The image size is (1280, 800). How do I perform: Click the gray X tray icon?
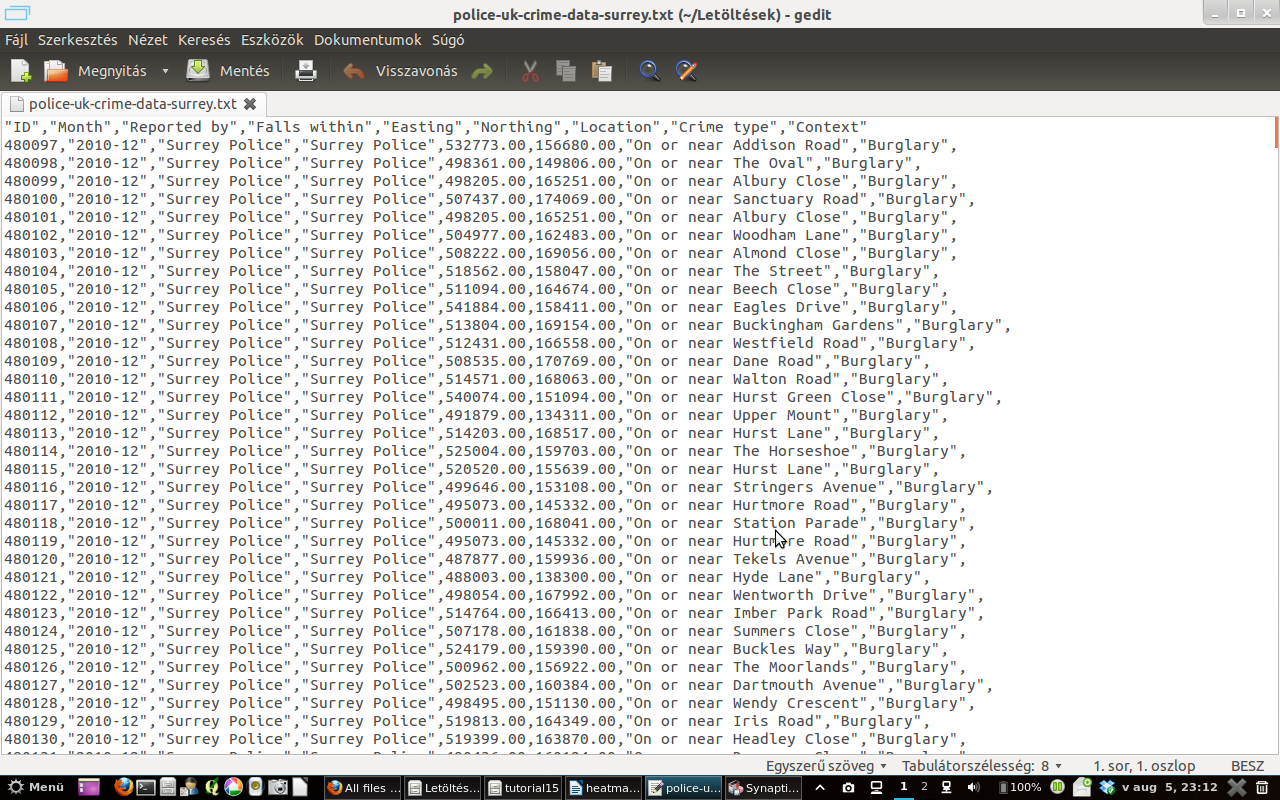(1236, 787)
